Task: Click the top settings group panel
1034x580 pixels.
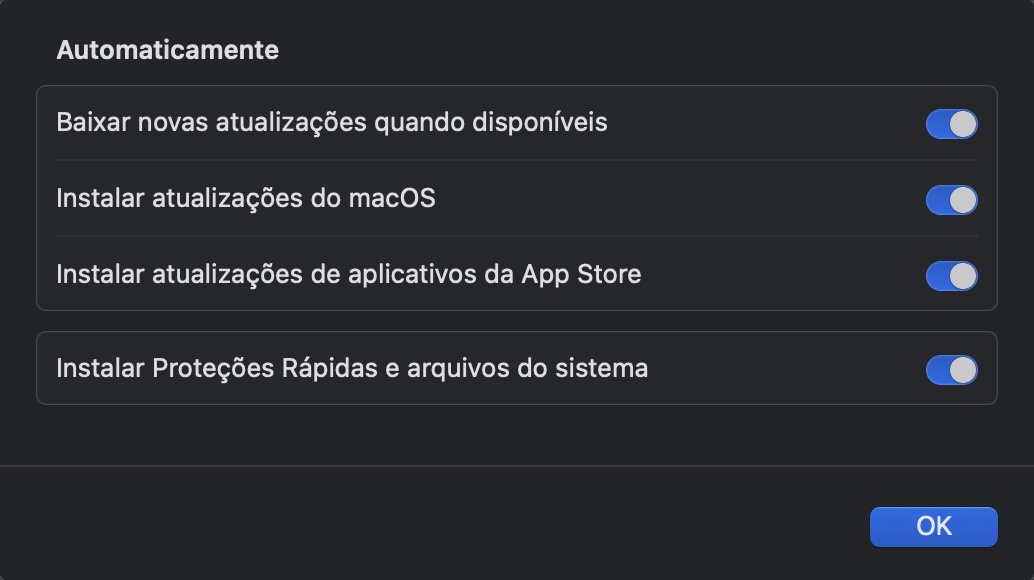Action: (516, 198)
